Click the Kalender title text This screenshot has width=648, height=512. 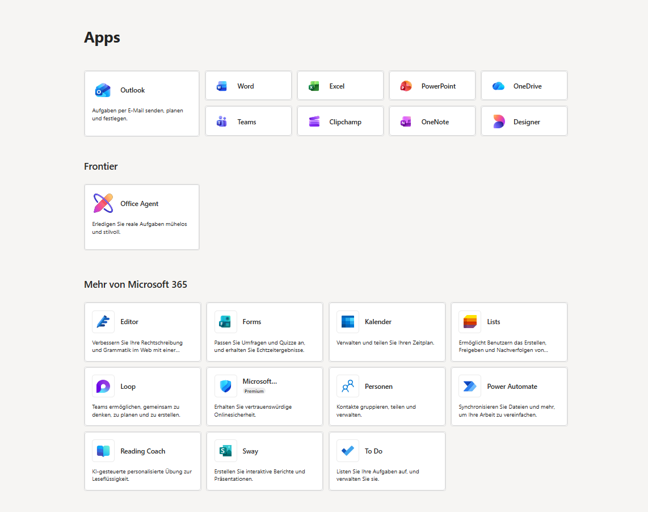tap(378, 321)
